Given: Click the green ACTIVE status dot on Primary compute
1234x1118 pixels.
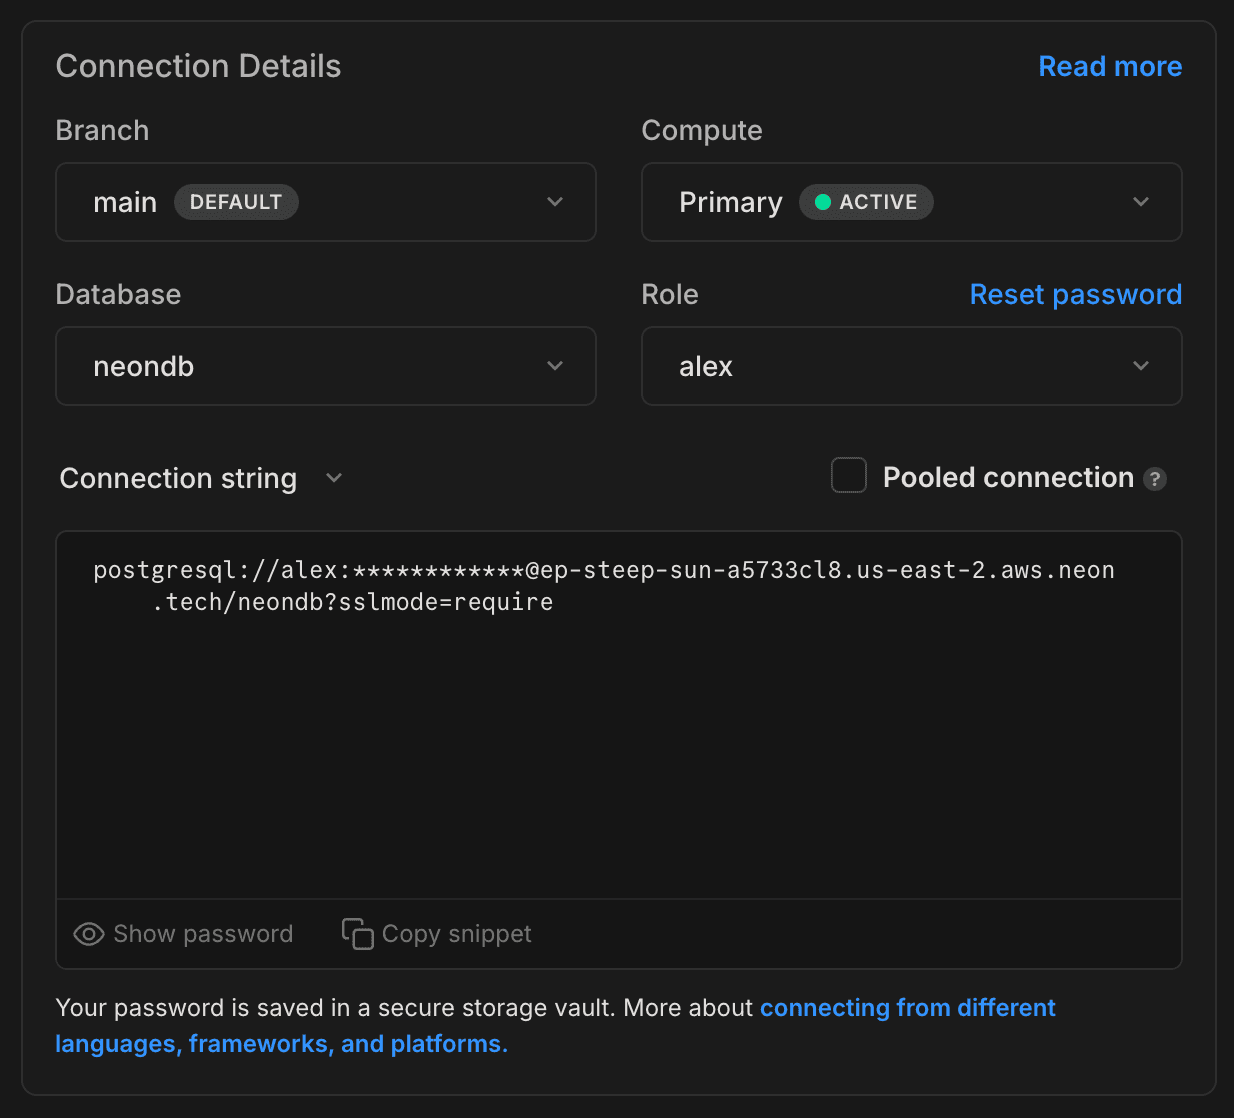Looking at the screenshot, I should [x=823, y=202].
